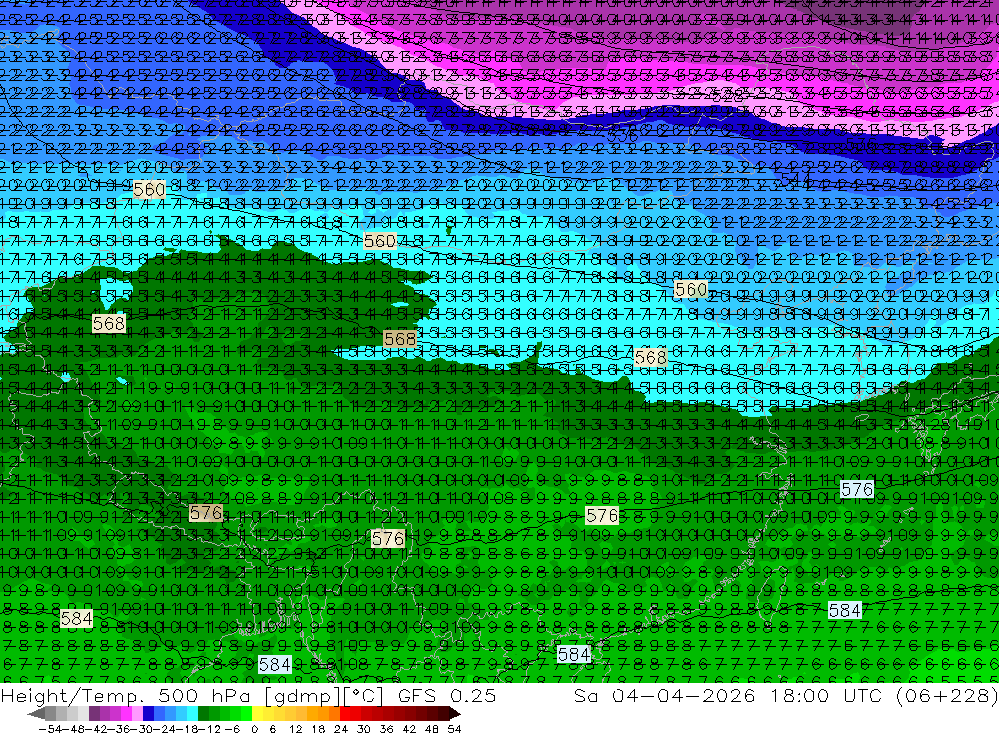Click the pale-blue '576' contour label

[x=857, y=489]
